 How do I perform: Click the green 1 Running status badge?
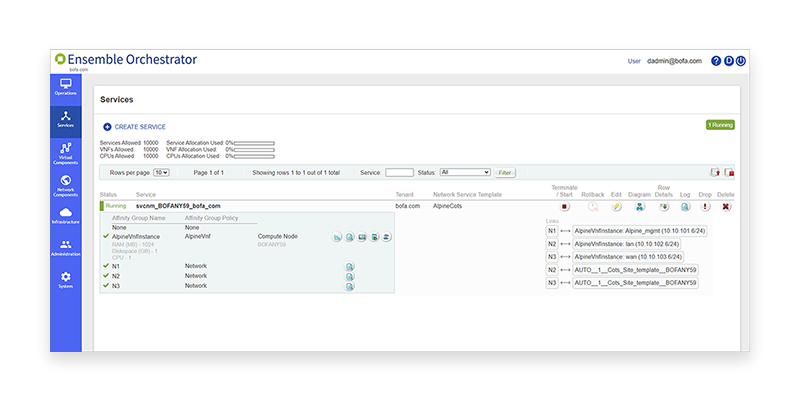(x=720, y=125)
